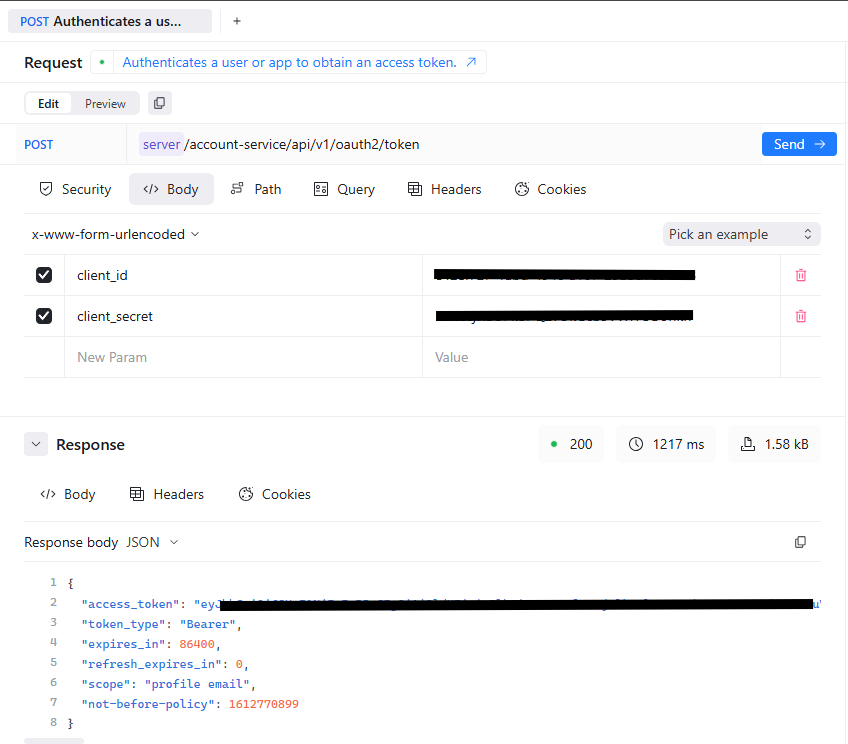Open the Security request tab
Screen dimensions: 848x744
point(75,189)
